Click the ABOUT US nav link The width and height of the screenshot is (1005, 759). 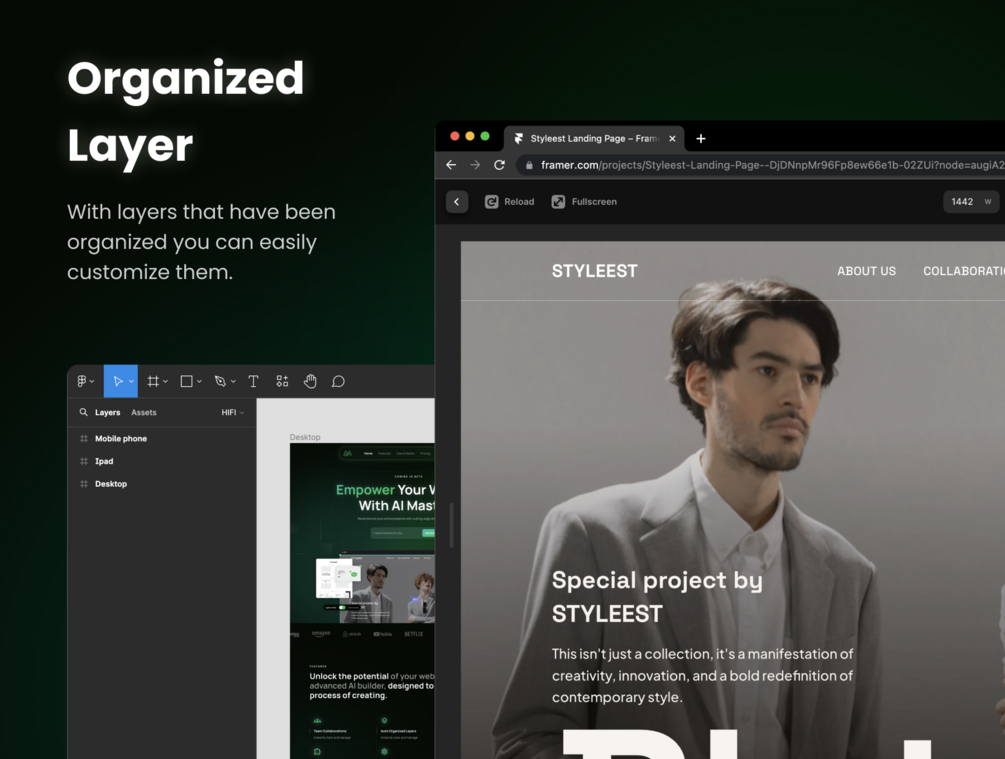(867, 271)
